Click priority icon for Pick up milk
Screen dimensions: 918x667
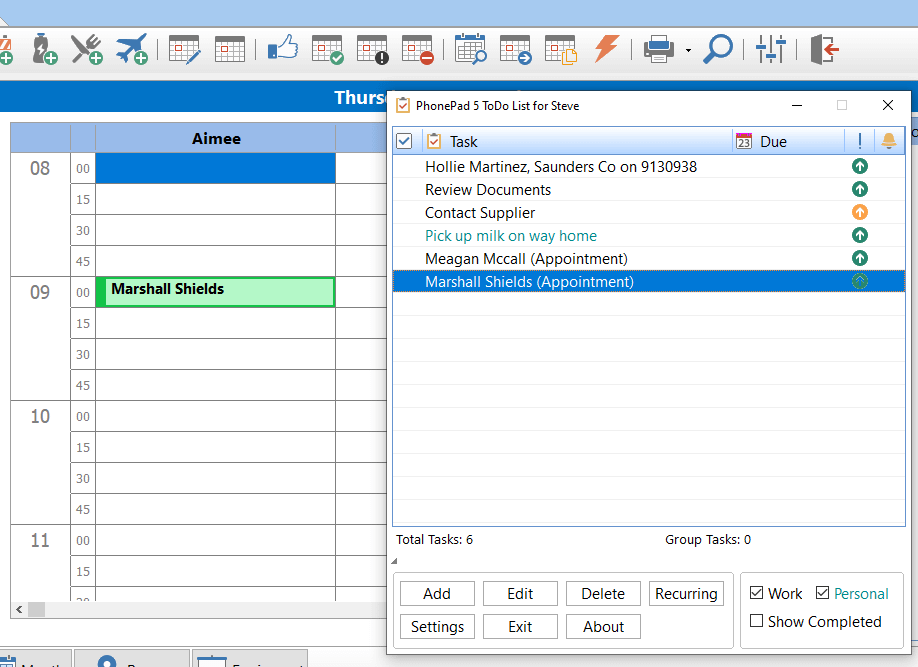[x=859, y=235]
